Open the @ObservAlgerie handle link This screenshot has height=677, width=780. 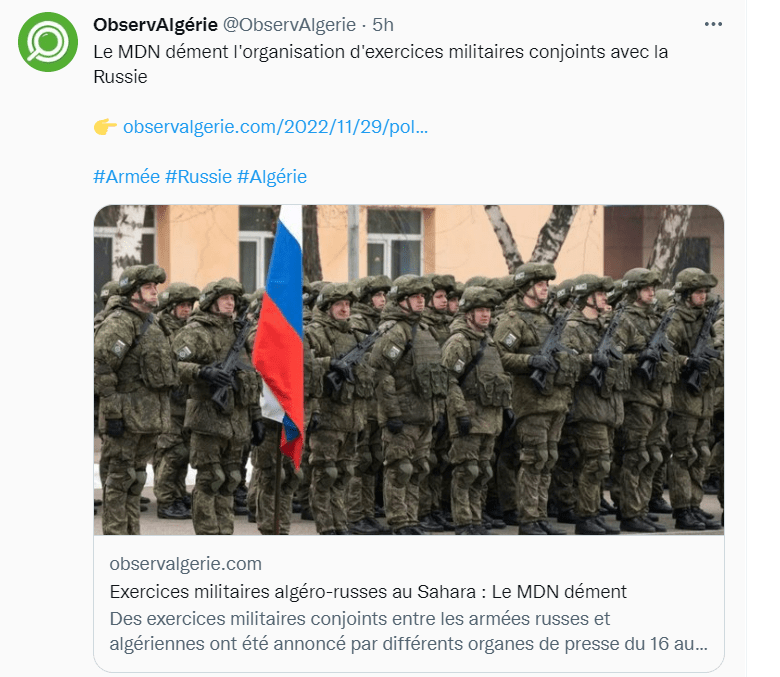pyautogui.click(x=289, y=24)
